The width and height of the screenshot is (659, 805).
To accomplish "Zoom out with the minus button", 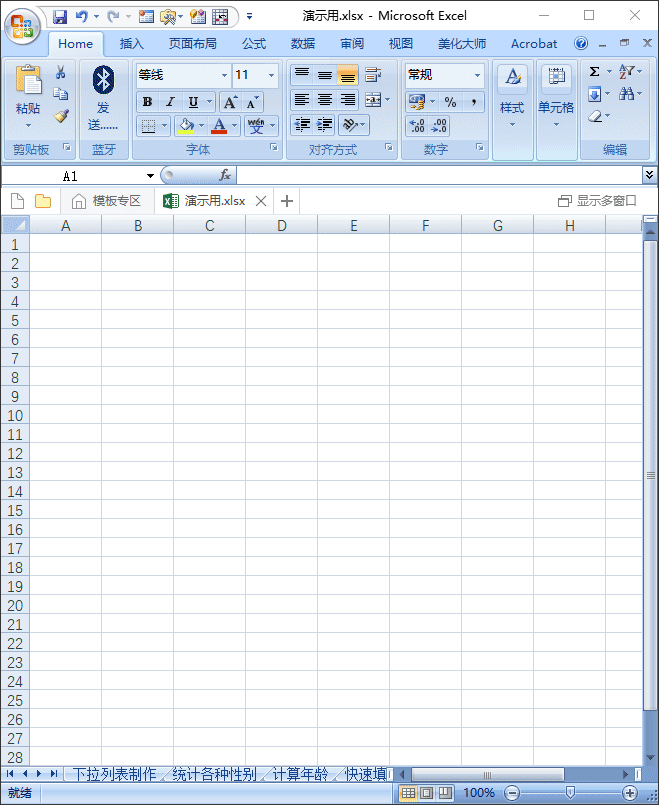I will point(512,793).
